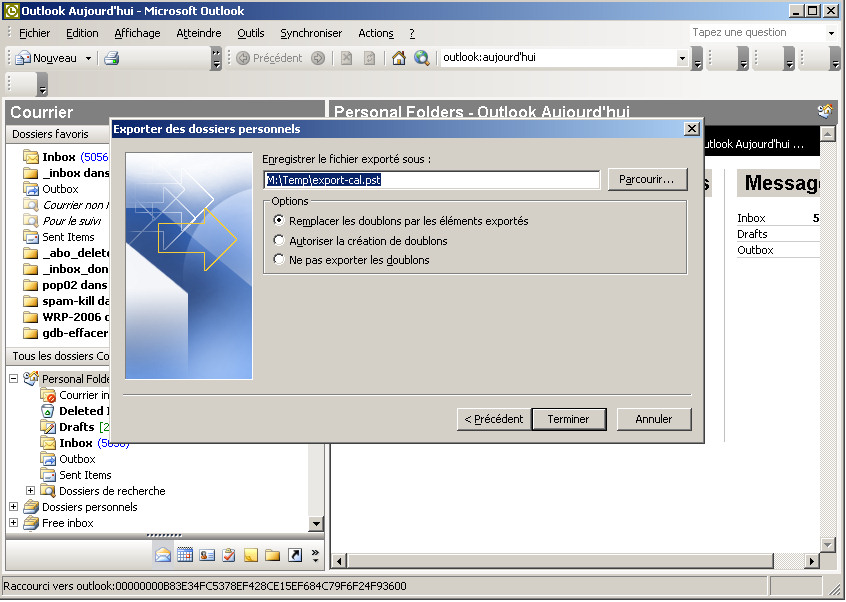The width and height of the screenshot is (846, 602).
Task: Open the Synchroniser menu
Action: pyautogui.click(x=311, y=33)
